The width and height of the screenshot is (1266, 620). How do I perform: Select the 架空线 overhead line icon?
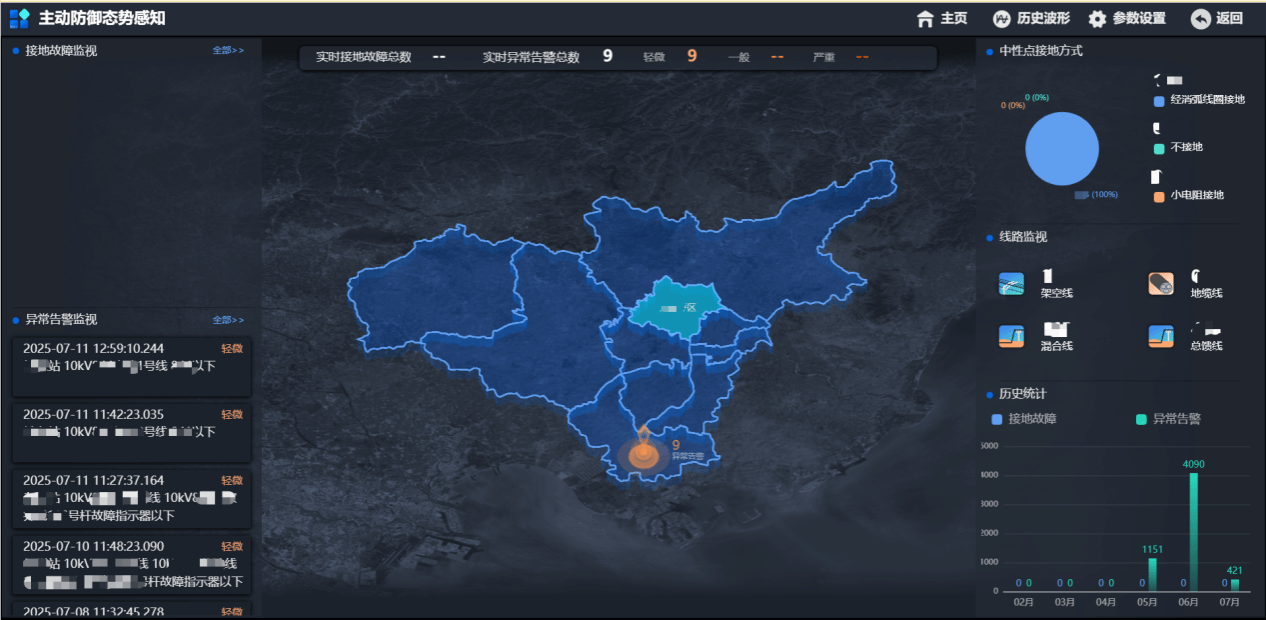click(x=1011, y=284)
